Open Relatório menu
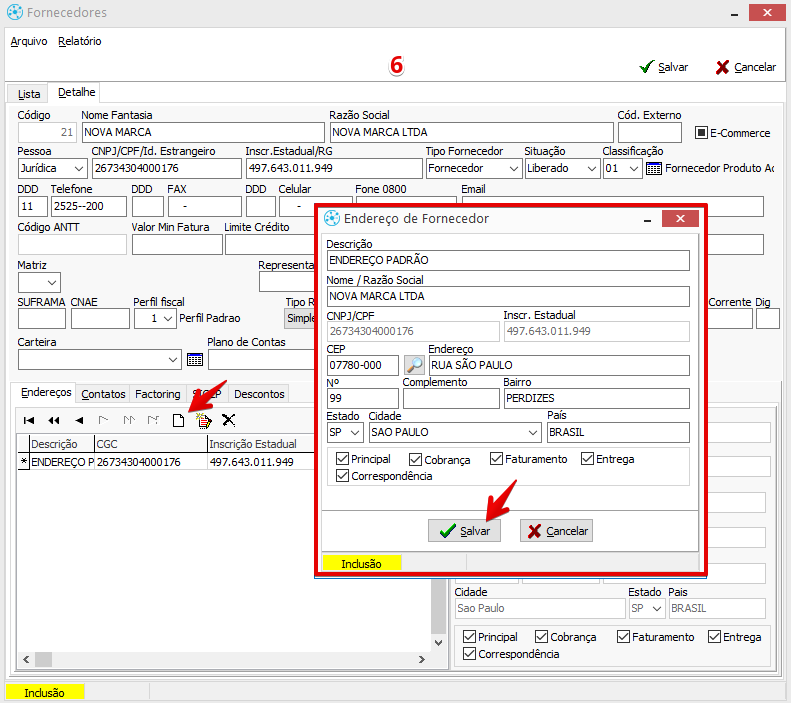The width and height of the screenshot is (791, 703). (x=80, y=41)
